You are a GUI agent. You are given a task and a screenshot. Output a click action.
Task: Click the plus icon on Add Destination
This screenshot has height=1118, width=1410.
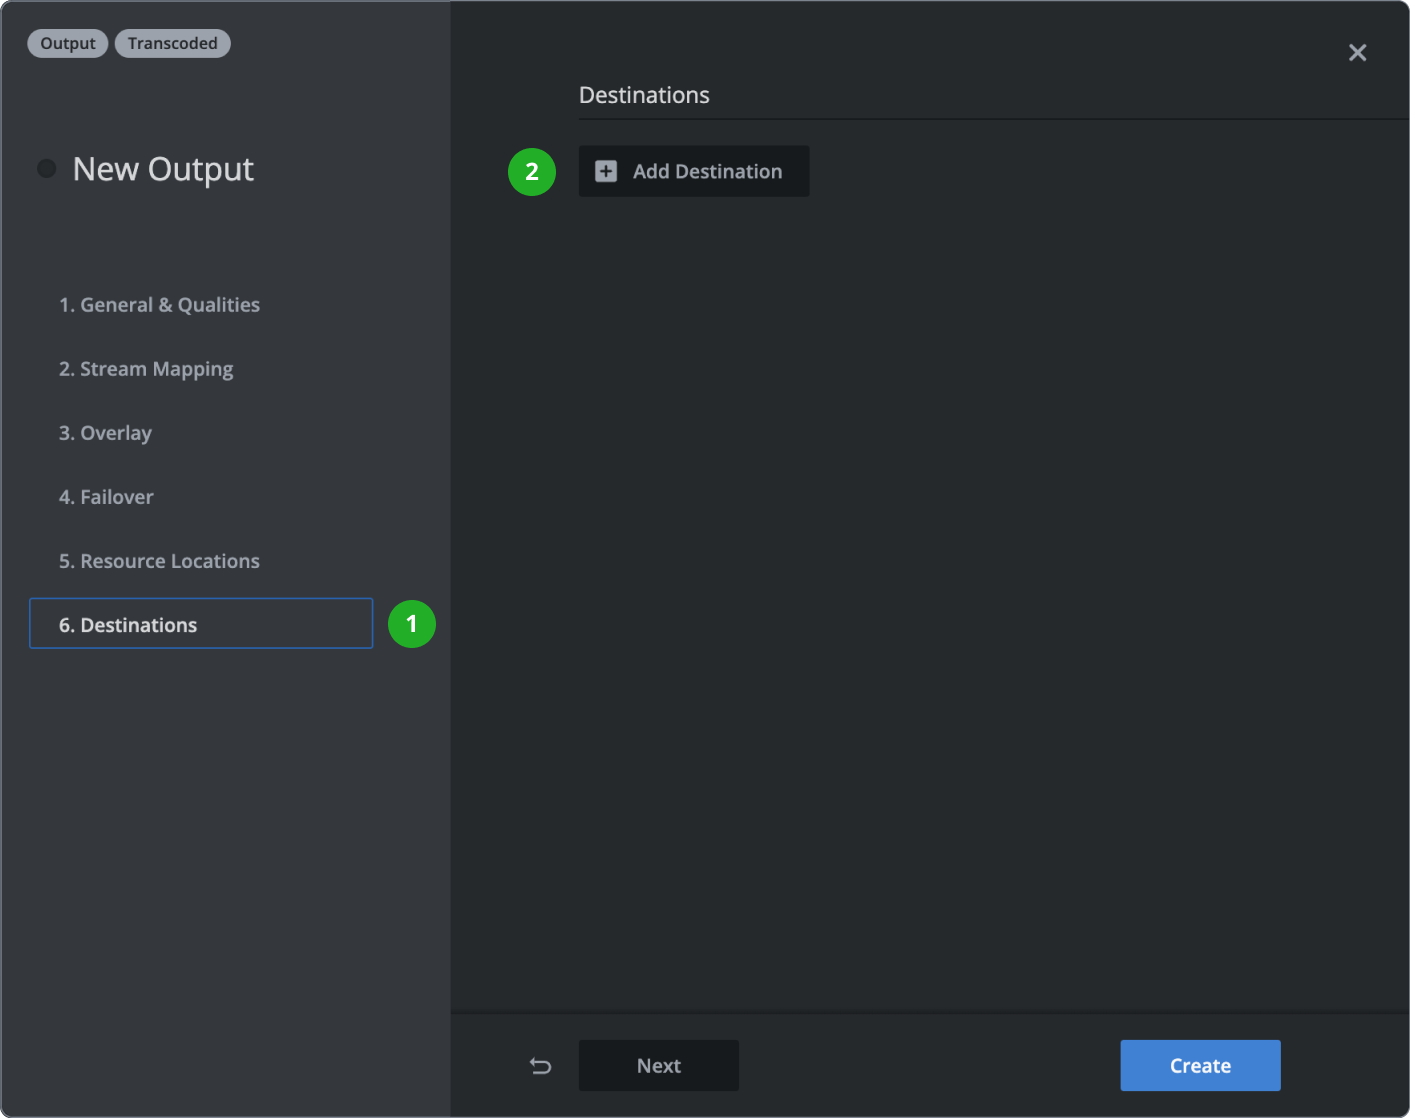[x=605, y=171]
